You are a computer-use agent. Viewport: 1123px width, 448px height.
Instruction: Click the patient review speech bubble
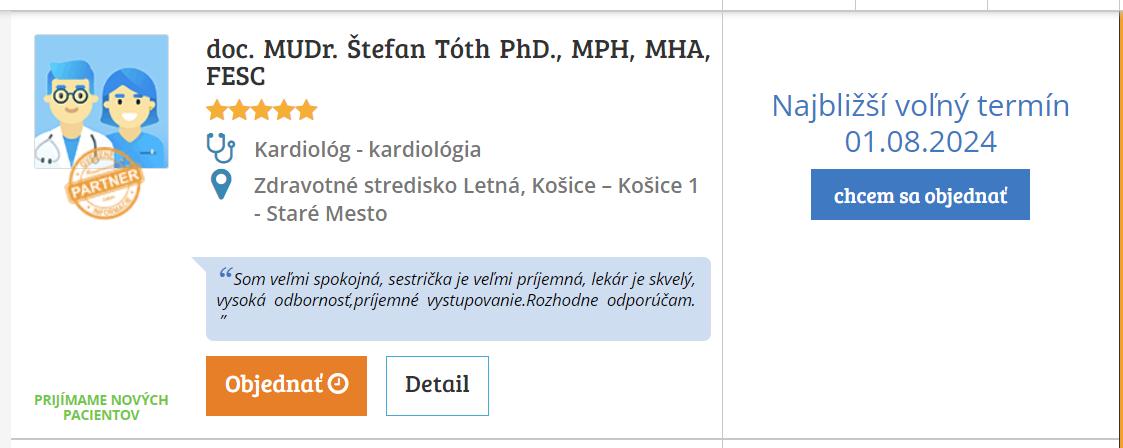click(458, 298)
